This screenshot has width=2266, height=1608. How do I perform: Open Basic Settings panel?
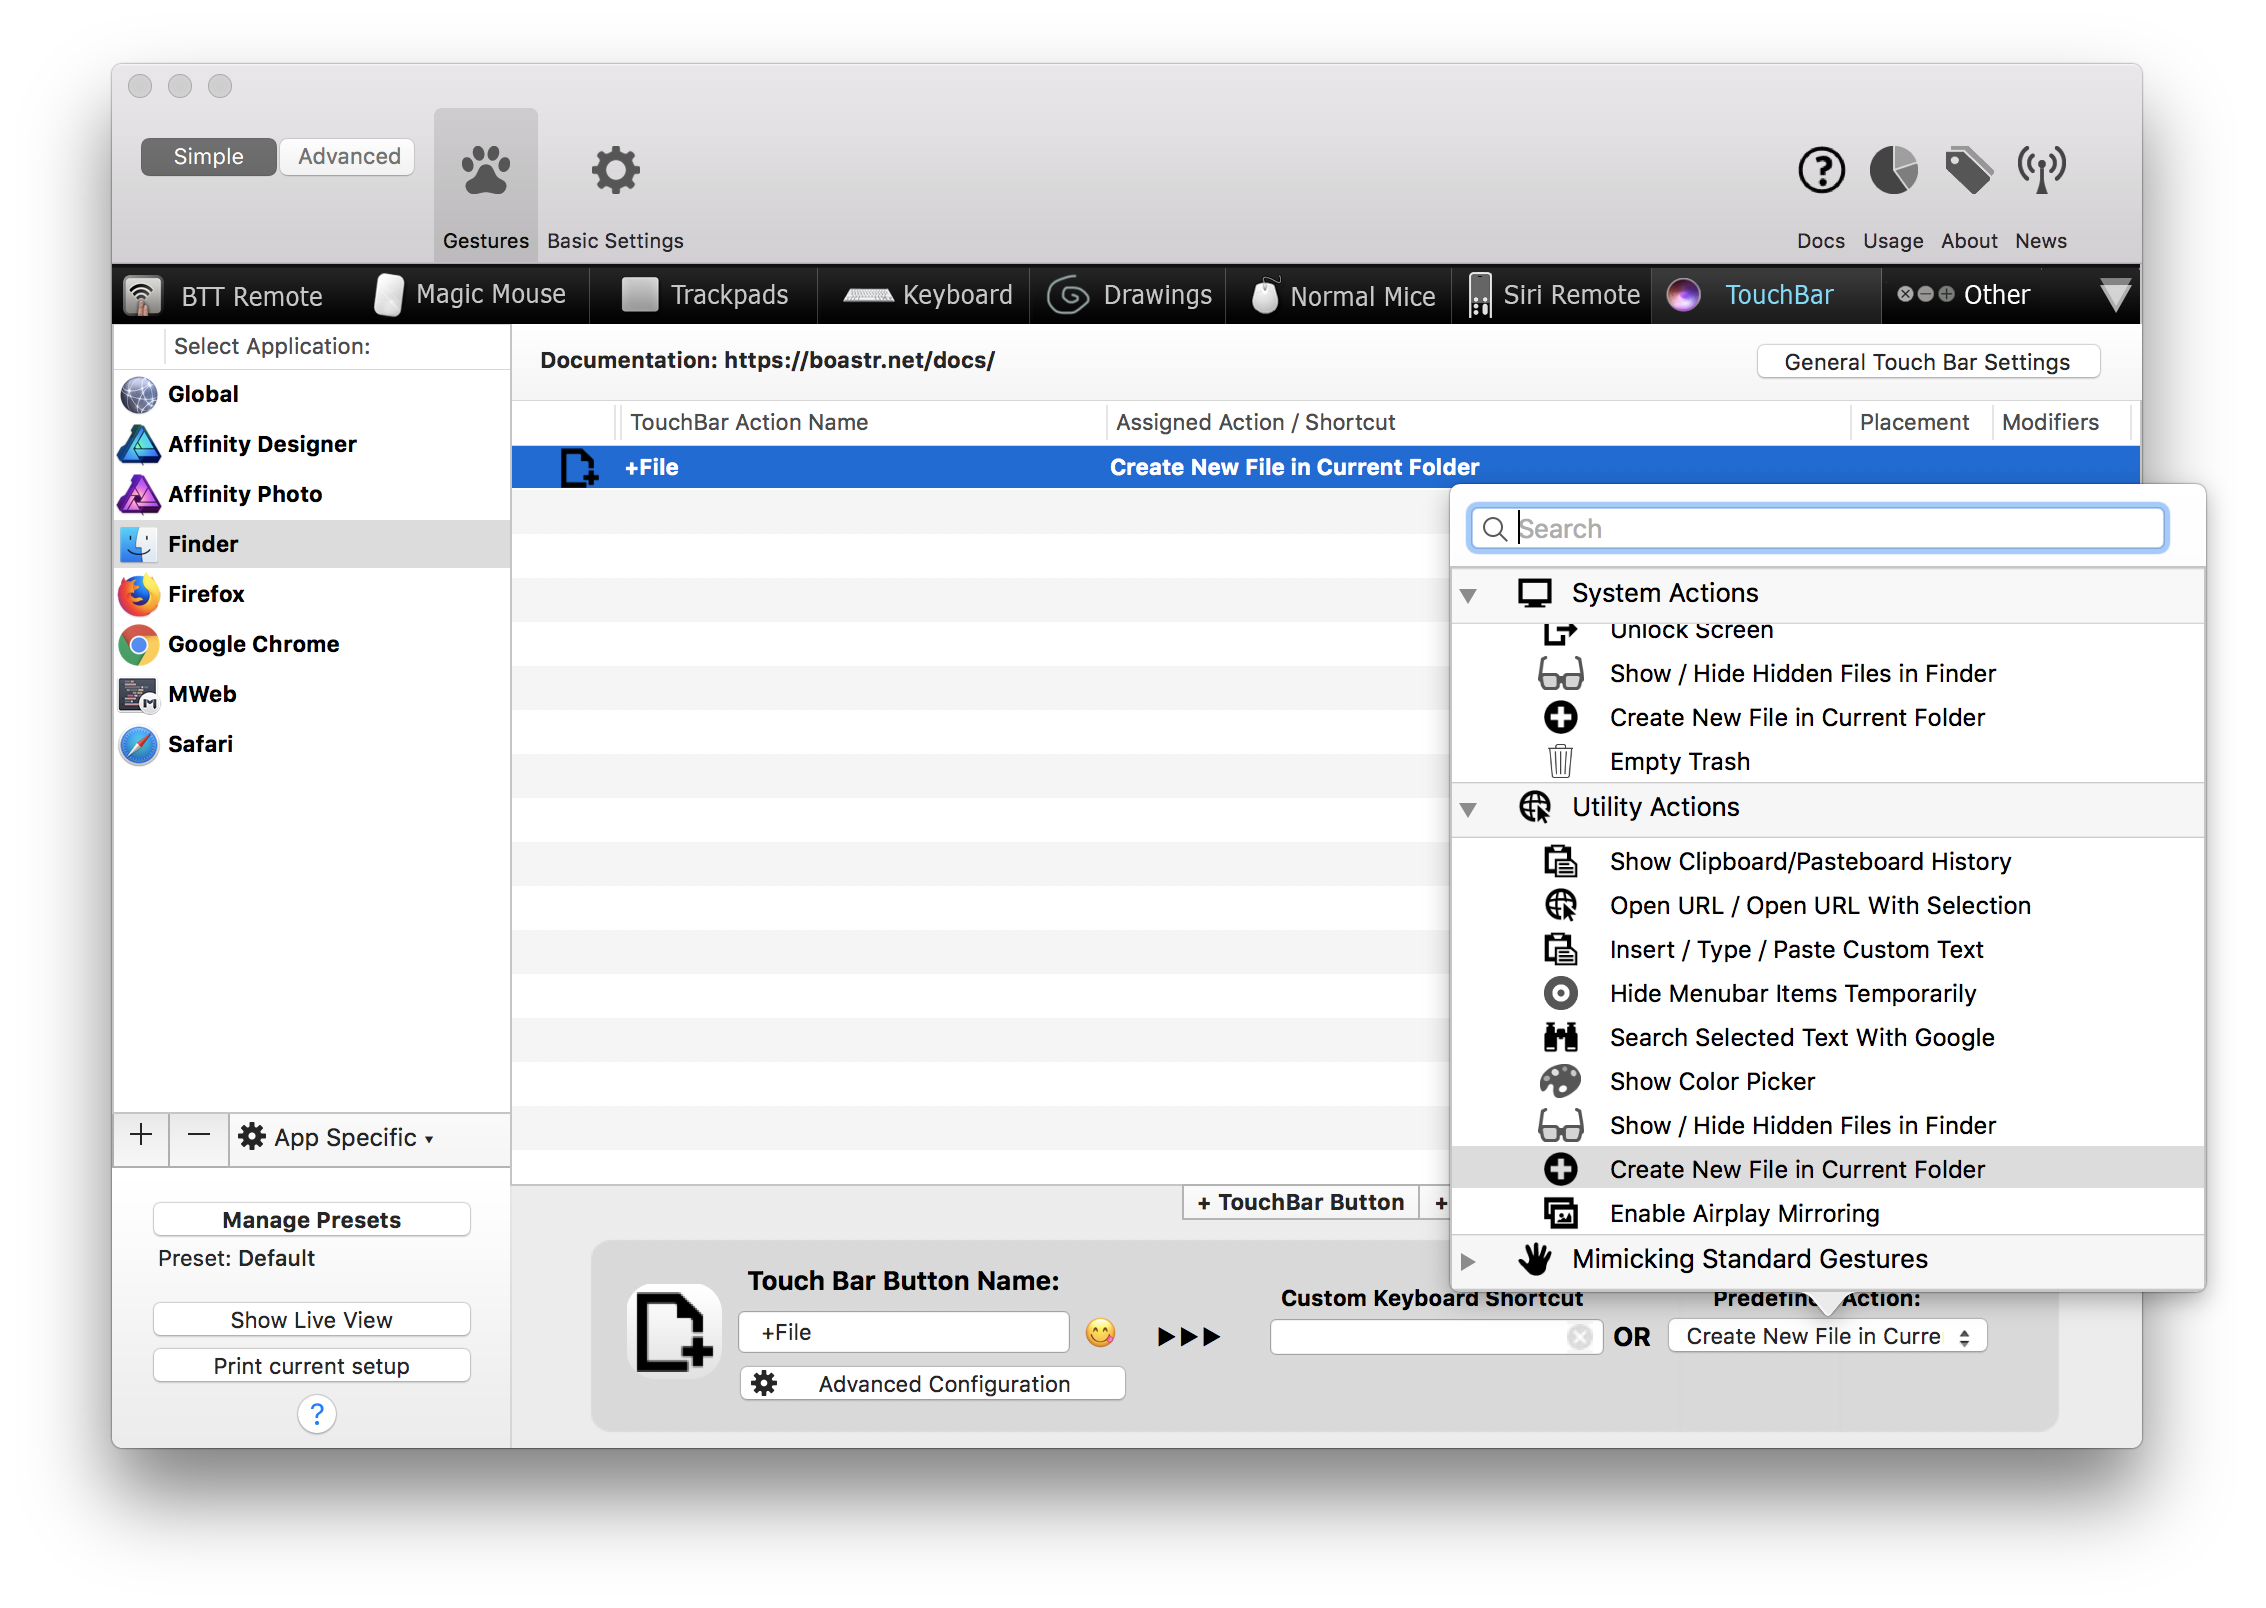[616, 188]
